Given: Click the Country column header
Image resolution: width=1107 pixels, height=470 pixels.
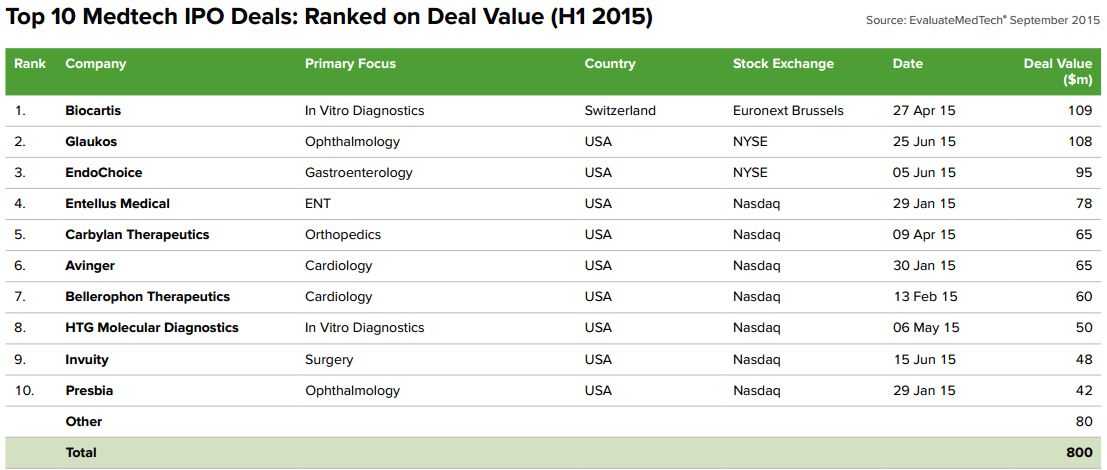Looking at the screenshot, I should [610, 64].
